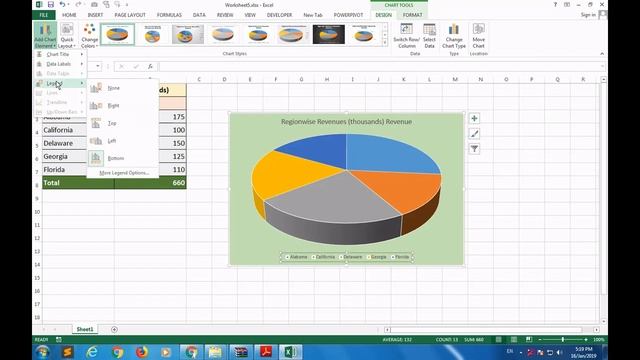Click the Chart Elements plus button
Image resolution: width=640 pixels, height=360 pixels.
[474, 118]
